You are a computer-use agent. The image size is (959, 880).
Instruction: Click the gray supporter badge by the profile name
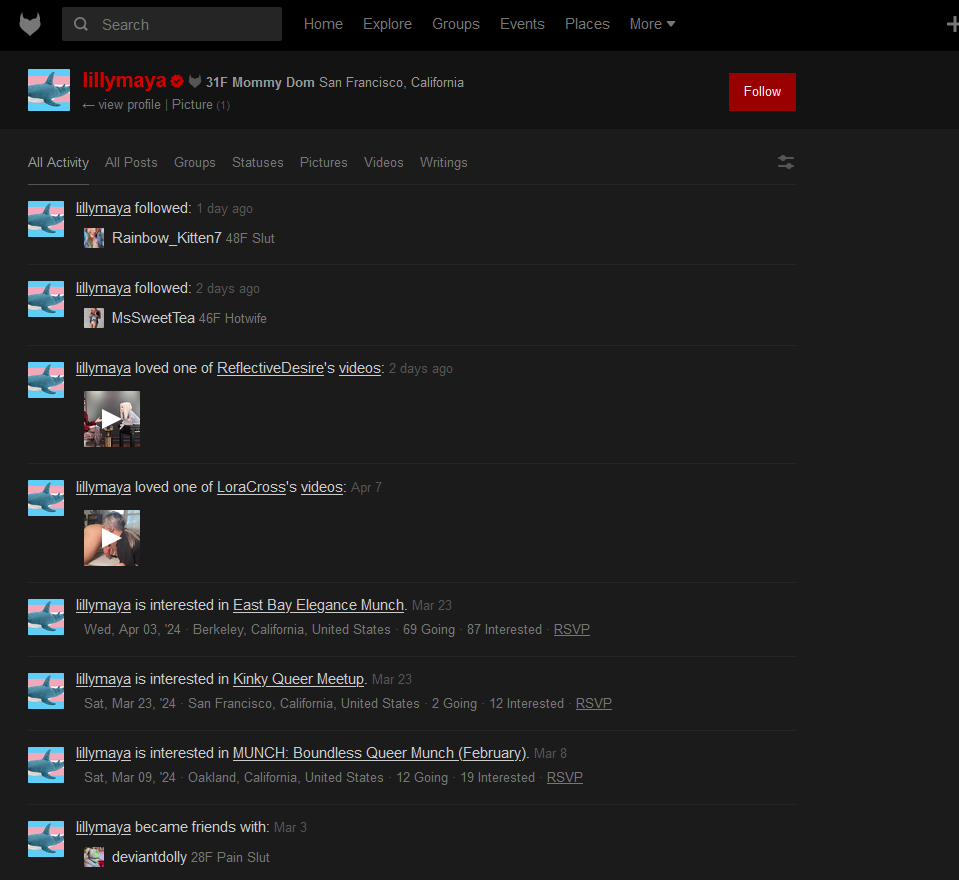194,81
